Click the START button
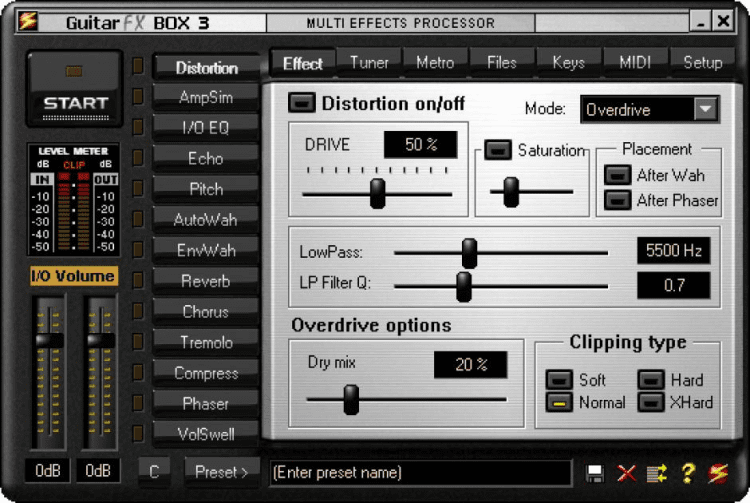The height and width of the screenshot is (503, 750). (75, 89)
